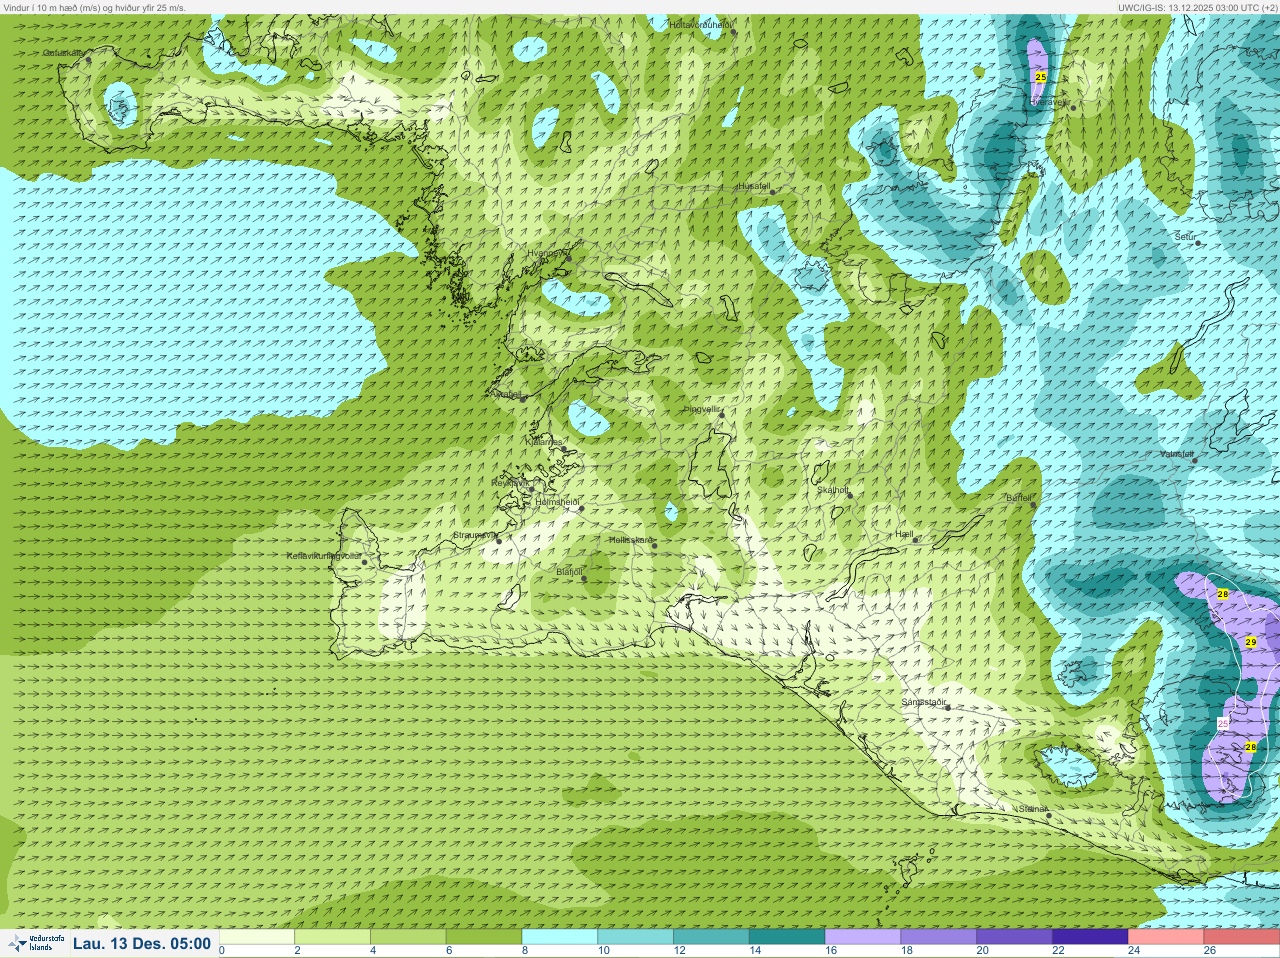
Task: Select the 4–6 m/s legend swatch
Action: coord(409,938)
